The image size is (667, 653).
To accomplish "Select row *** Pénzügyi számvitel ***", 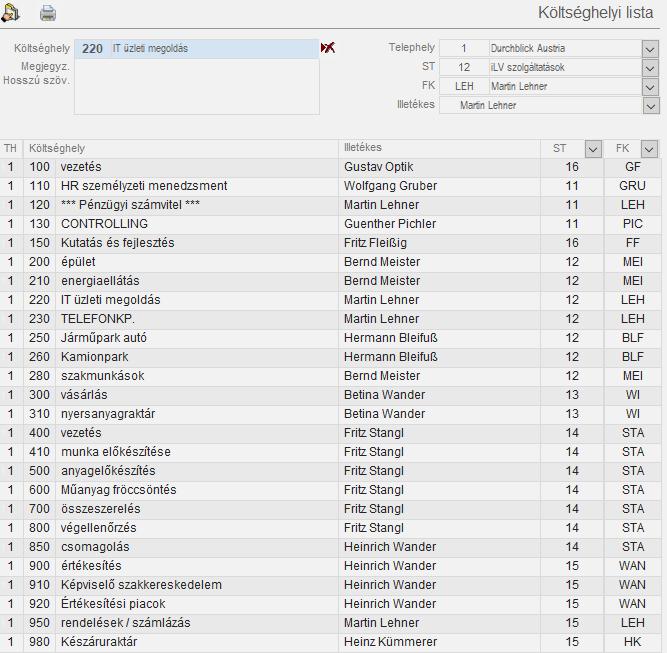I will [330, 205].
